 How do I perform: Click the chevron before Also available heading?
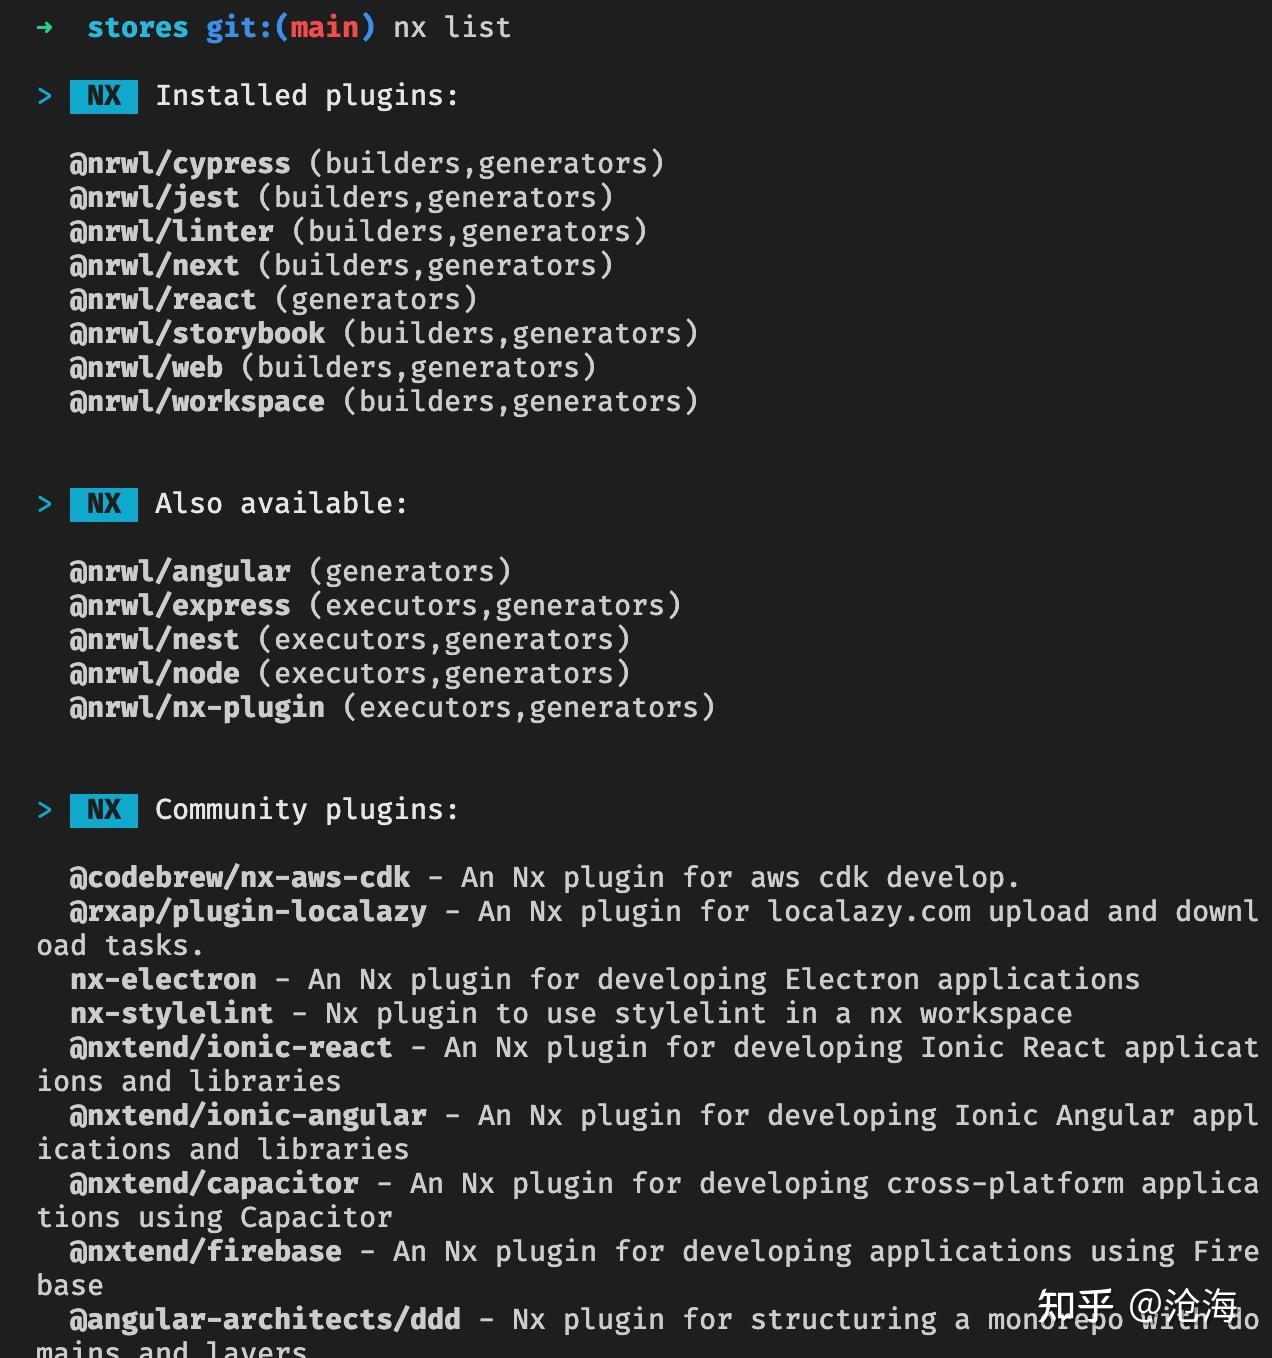pos(45,504)
